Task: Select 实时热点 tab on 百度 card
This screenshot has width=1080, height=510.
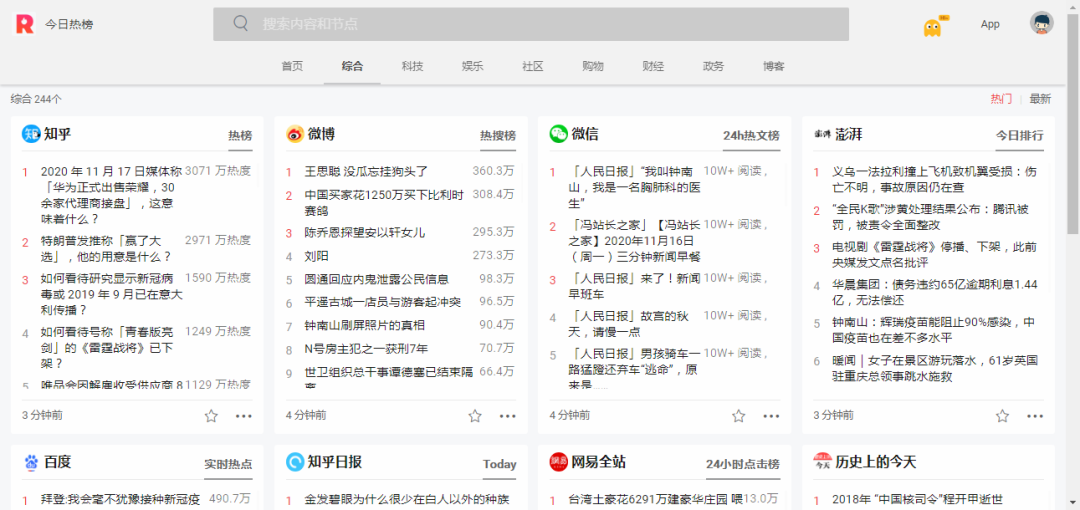Action: pyautogui.click(x=229, y=464)
